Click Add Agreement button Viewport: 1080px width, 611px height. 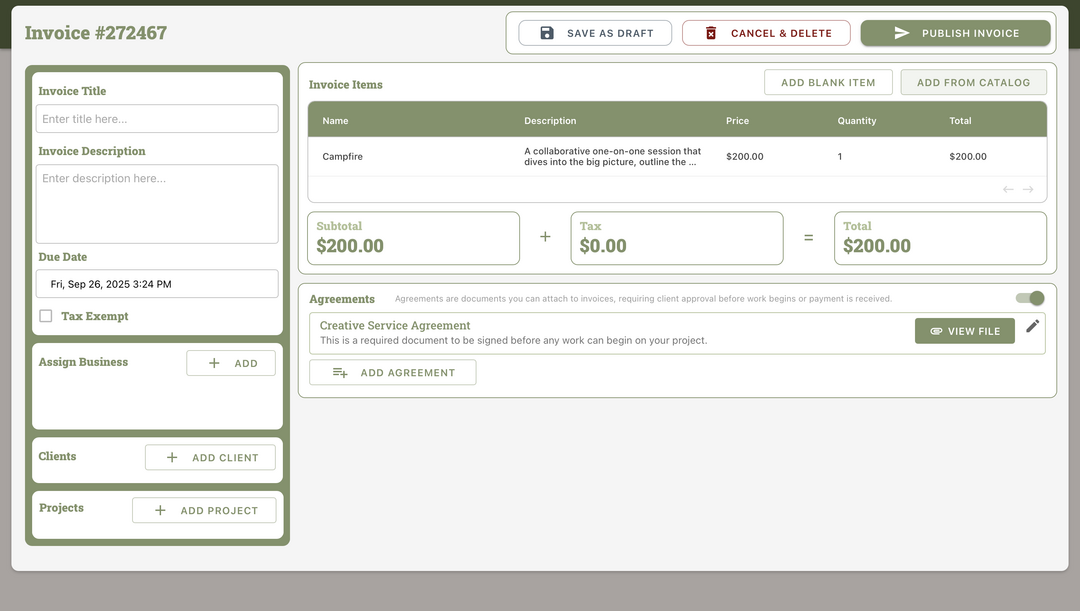click(x=392, y=373)
